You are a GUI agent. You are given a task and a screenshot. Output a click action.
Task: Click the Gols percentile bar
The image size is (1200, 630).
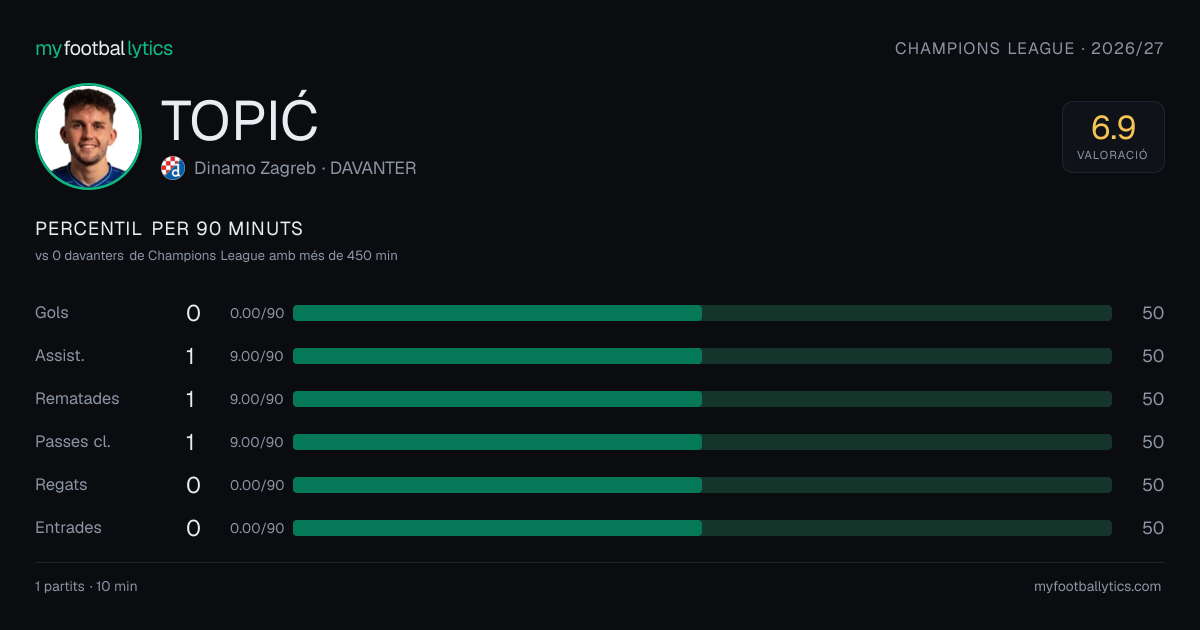702,313
